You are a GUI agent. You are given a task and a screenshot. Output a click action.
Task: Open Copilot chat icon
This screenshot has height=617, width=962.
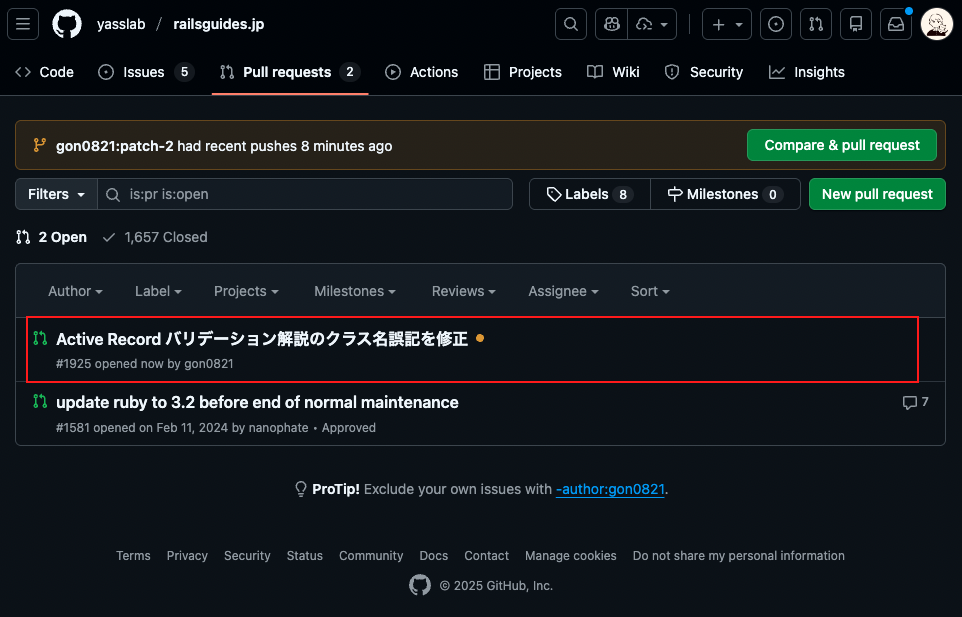point(612,24)
